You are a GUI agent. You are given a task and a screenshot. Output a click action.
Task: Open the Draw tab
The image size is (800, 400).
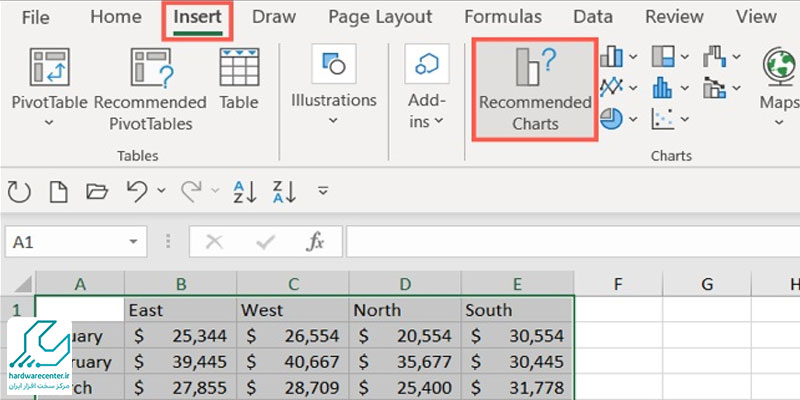click(x=274, y=17)
